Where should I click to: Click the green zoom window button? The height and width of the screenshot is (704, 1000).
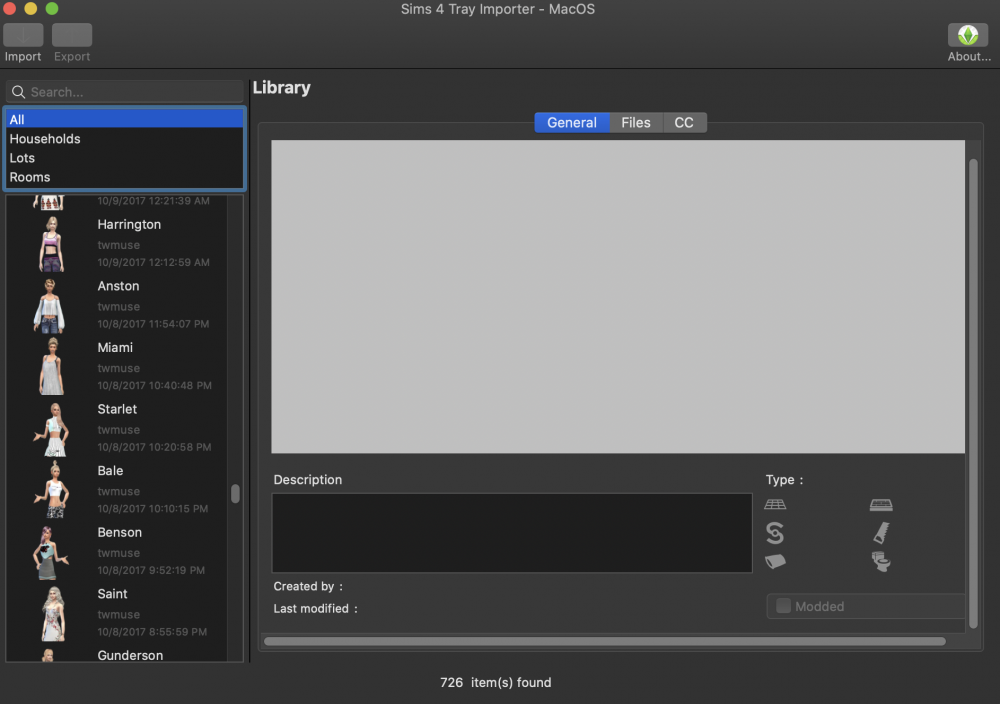pos(52,9)
